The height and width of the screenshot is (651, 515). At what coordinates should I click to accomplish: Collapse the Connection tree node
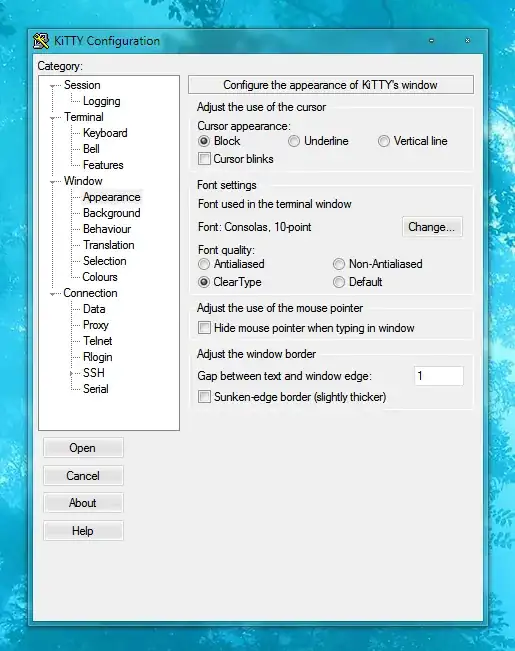[53, 294]
